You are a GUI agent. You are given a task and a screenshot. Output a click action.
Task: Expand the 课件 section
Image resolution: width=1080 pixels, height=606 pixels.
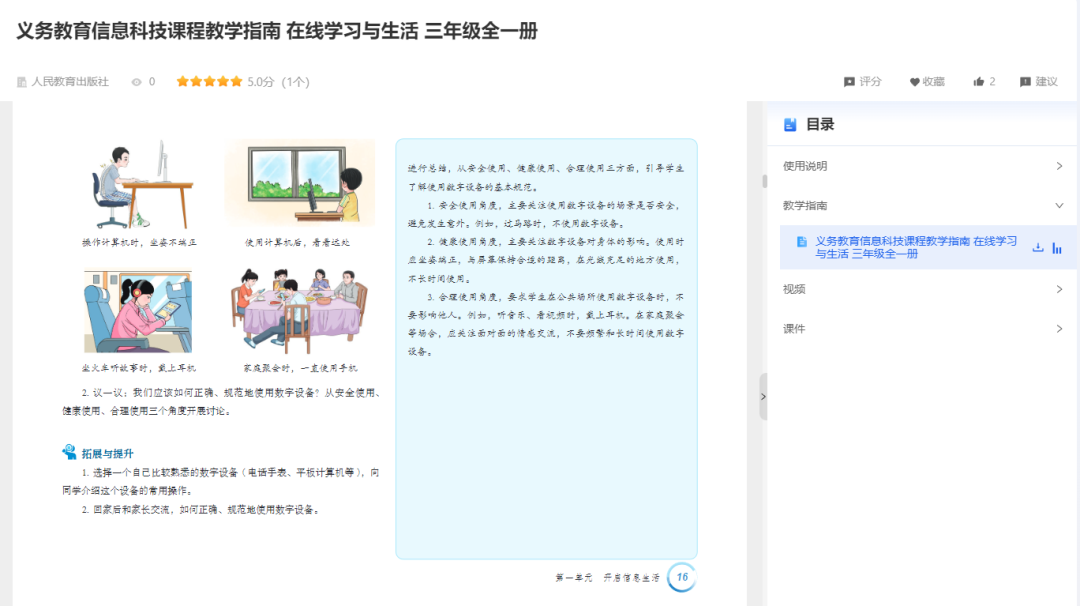pos(1060,328)
